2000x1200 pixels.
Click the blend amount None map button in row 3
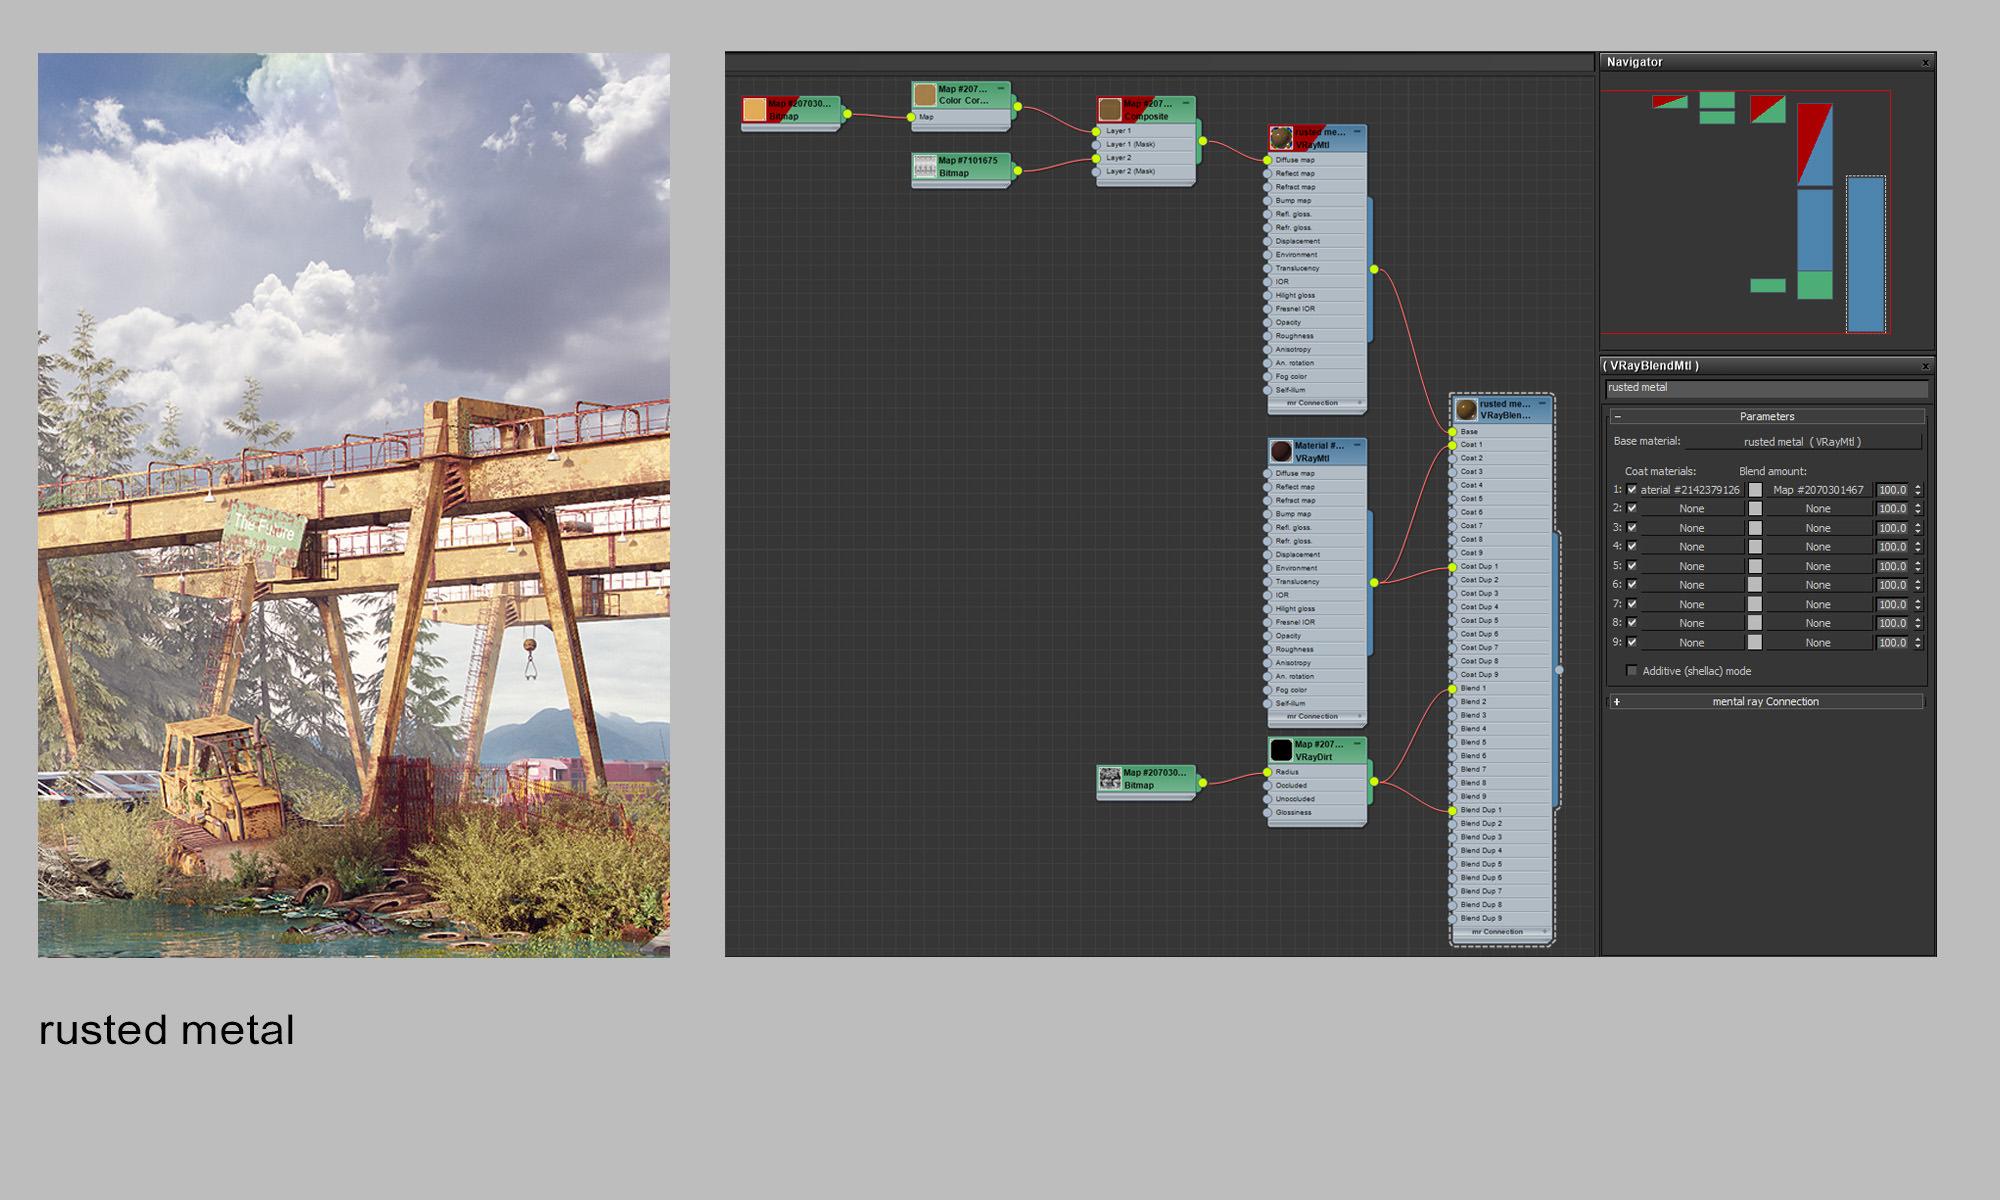pyautogui.click(x=1818, y=528)
